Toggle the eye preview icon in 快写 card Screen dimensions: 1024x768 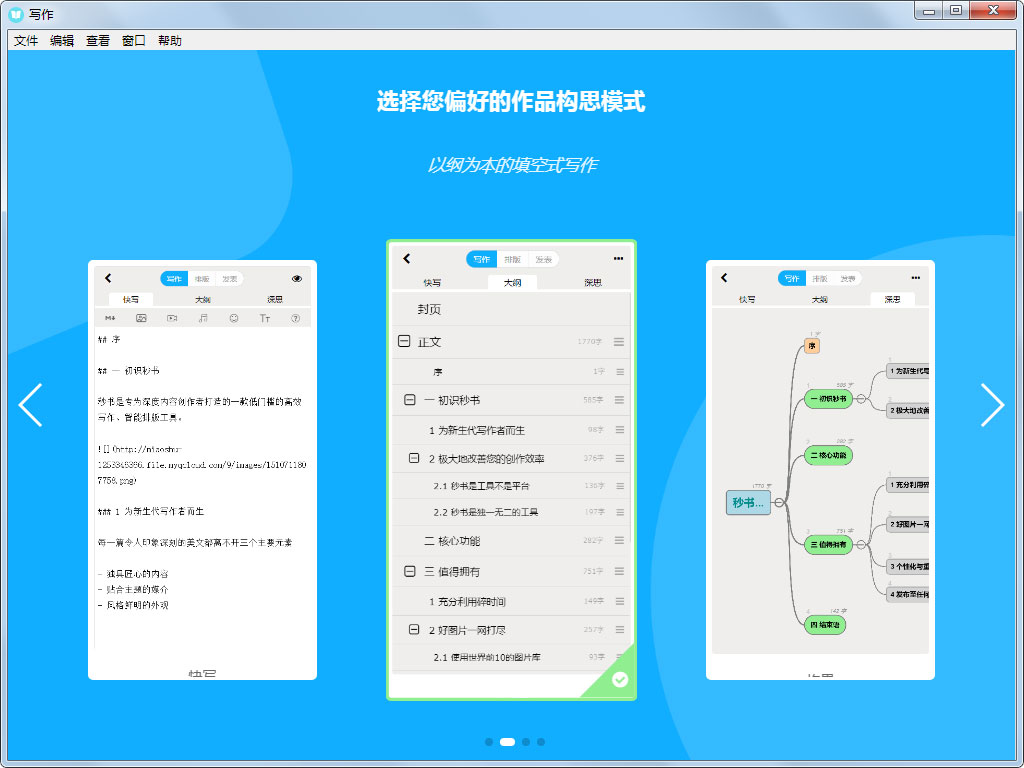[x=296, y=278]
